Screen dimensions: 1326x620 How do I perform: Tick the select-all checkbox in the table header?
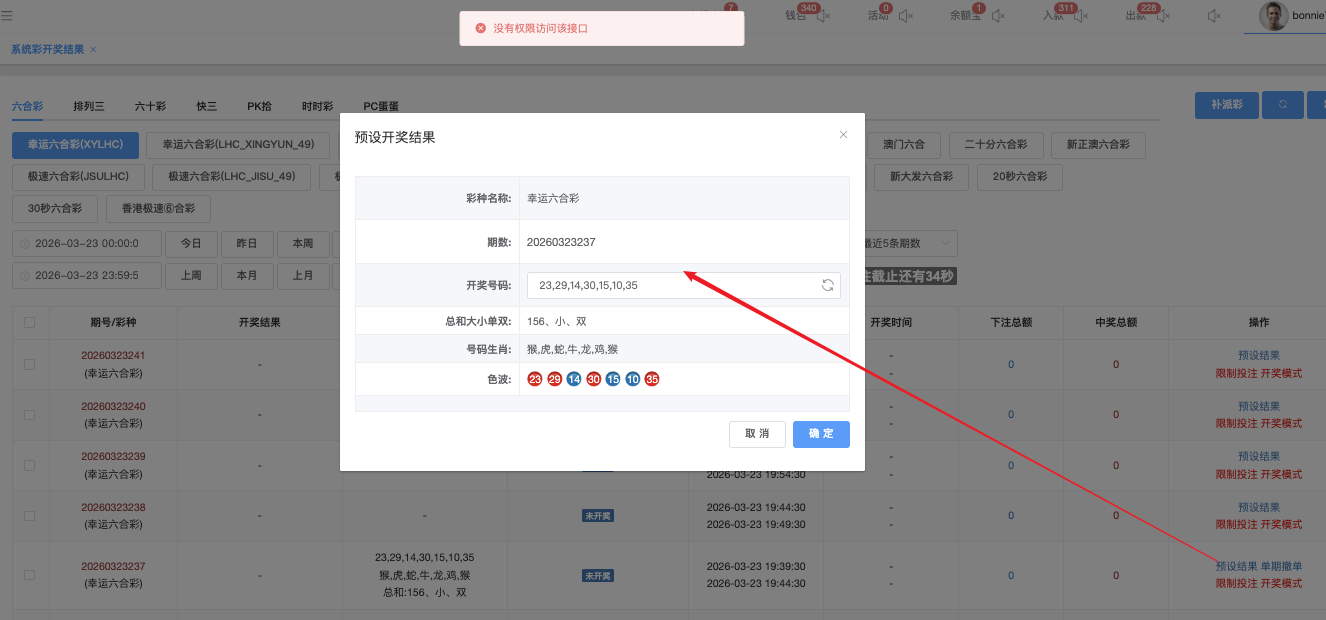(x=29, y=322)
